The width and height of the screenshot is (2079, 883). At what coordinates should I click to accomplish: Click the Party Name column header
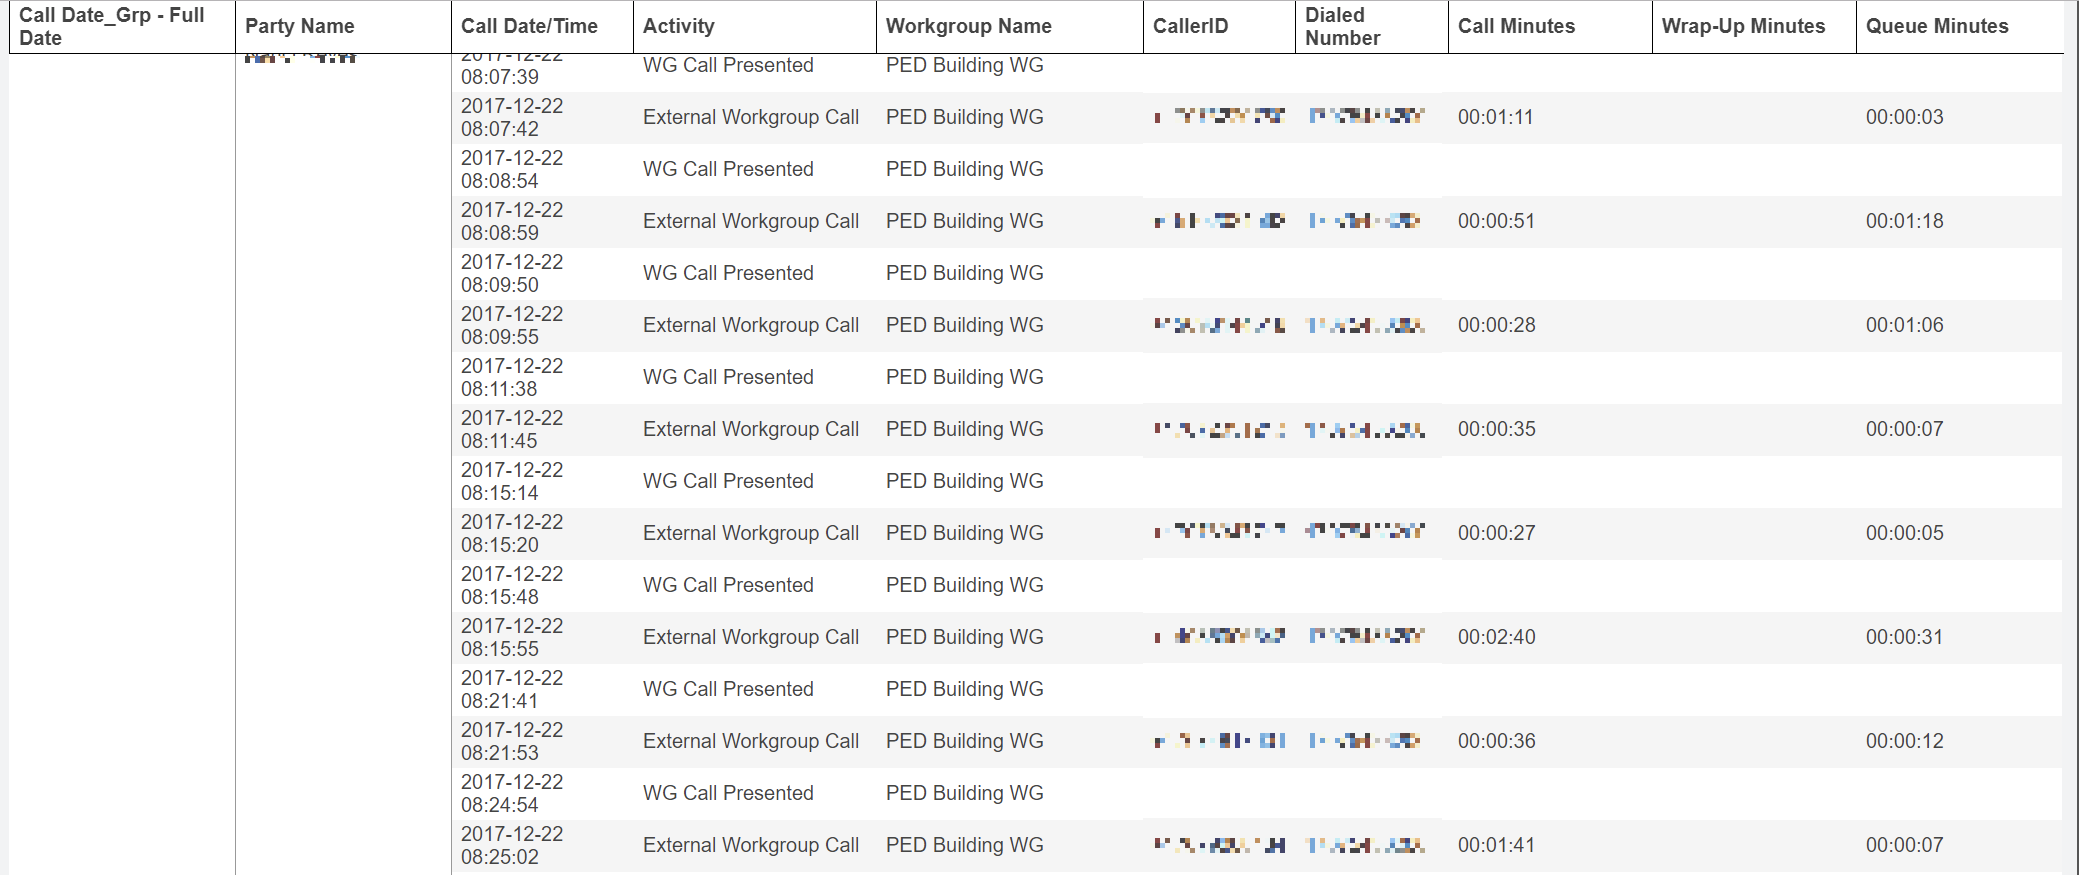[300, 27]
